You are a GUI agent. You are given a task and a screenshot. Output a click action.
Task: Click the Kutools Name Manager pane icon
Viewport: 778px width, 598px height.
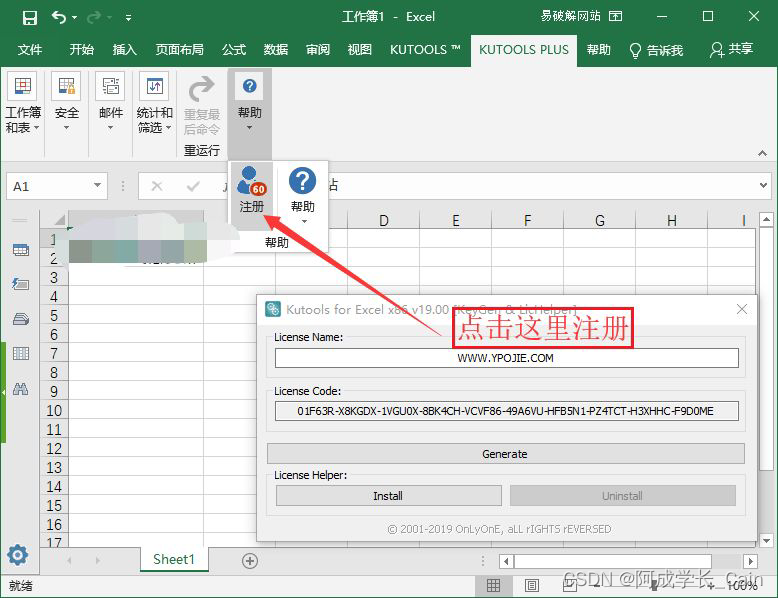click(x=20, y=319)
